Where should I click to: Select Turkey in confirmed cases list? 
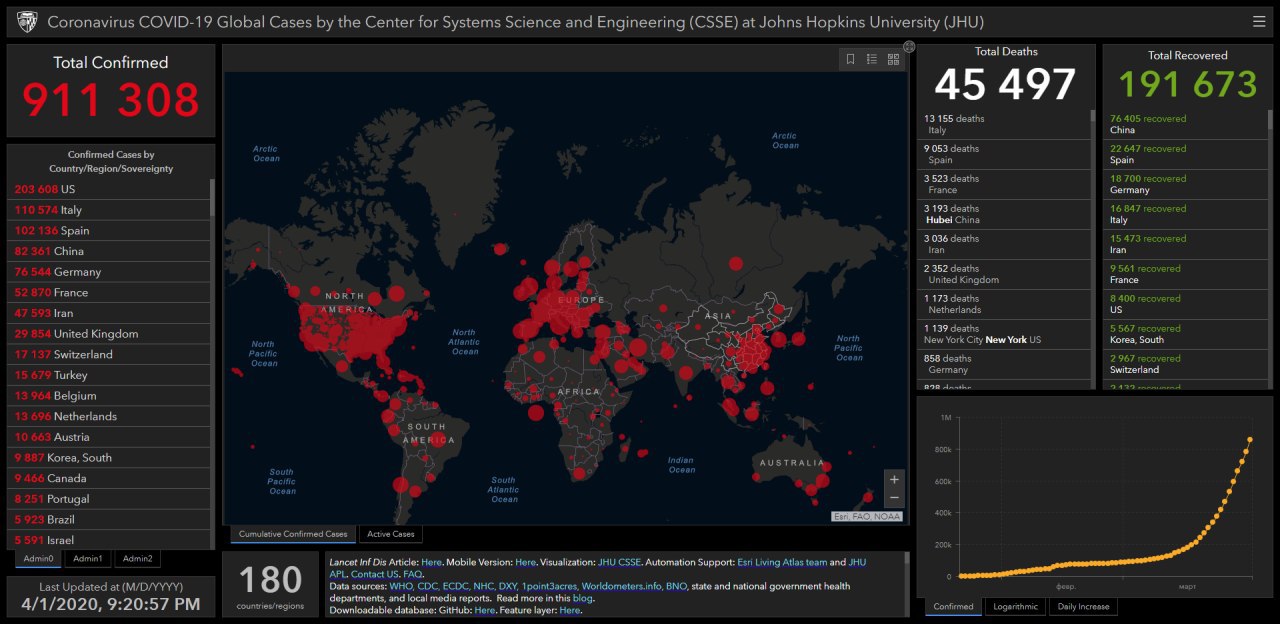pos(110,375)
